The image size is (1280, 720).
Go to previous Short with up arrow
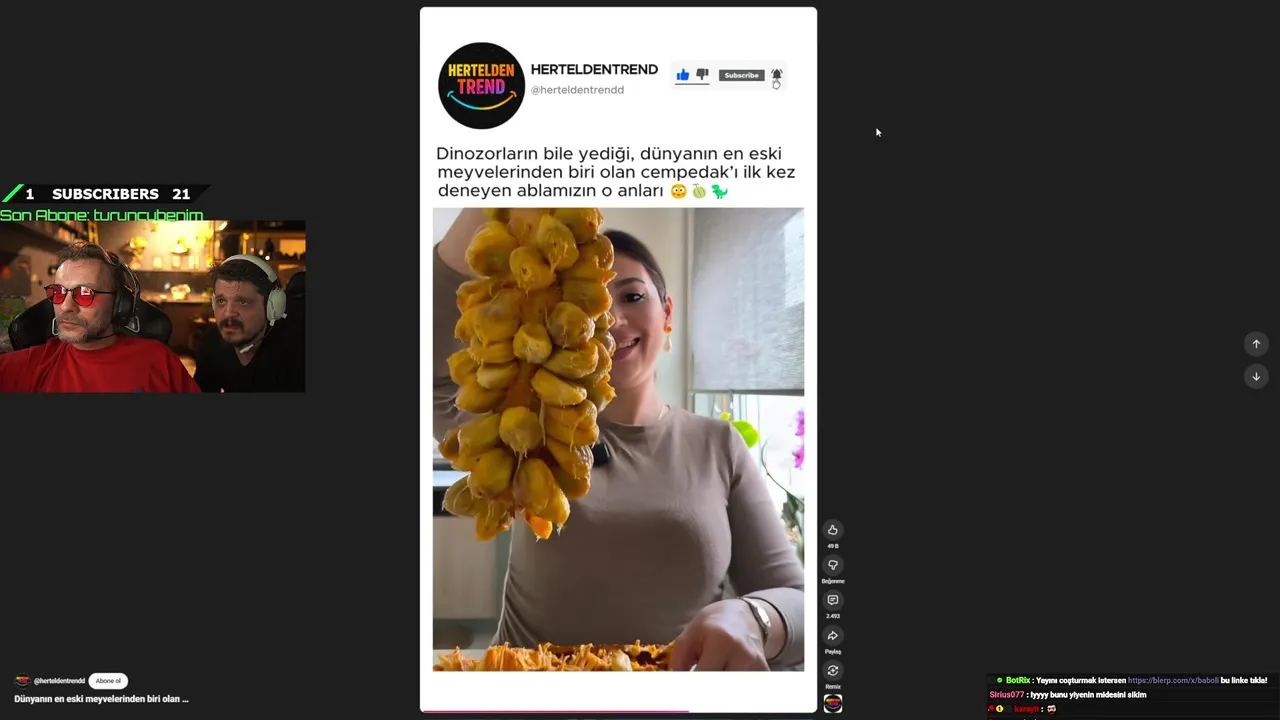pos(1256,343)
